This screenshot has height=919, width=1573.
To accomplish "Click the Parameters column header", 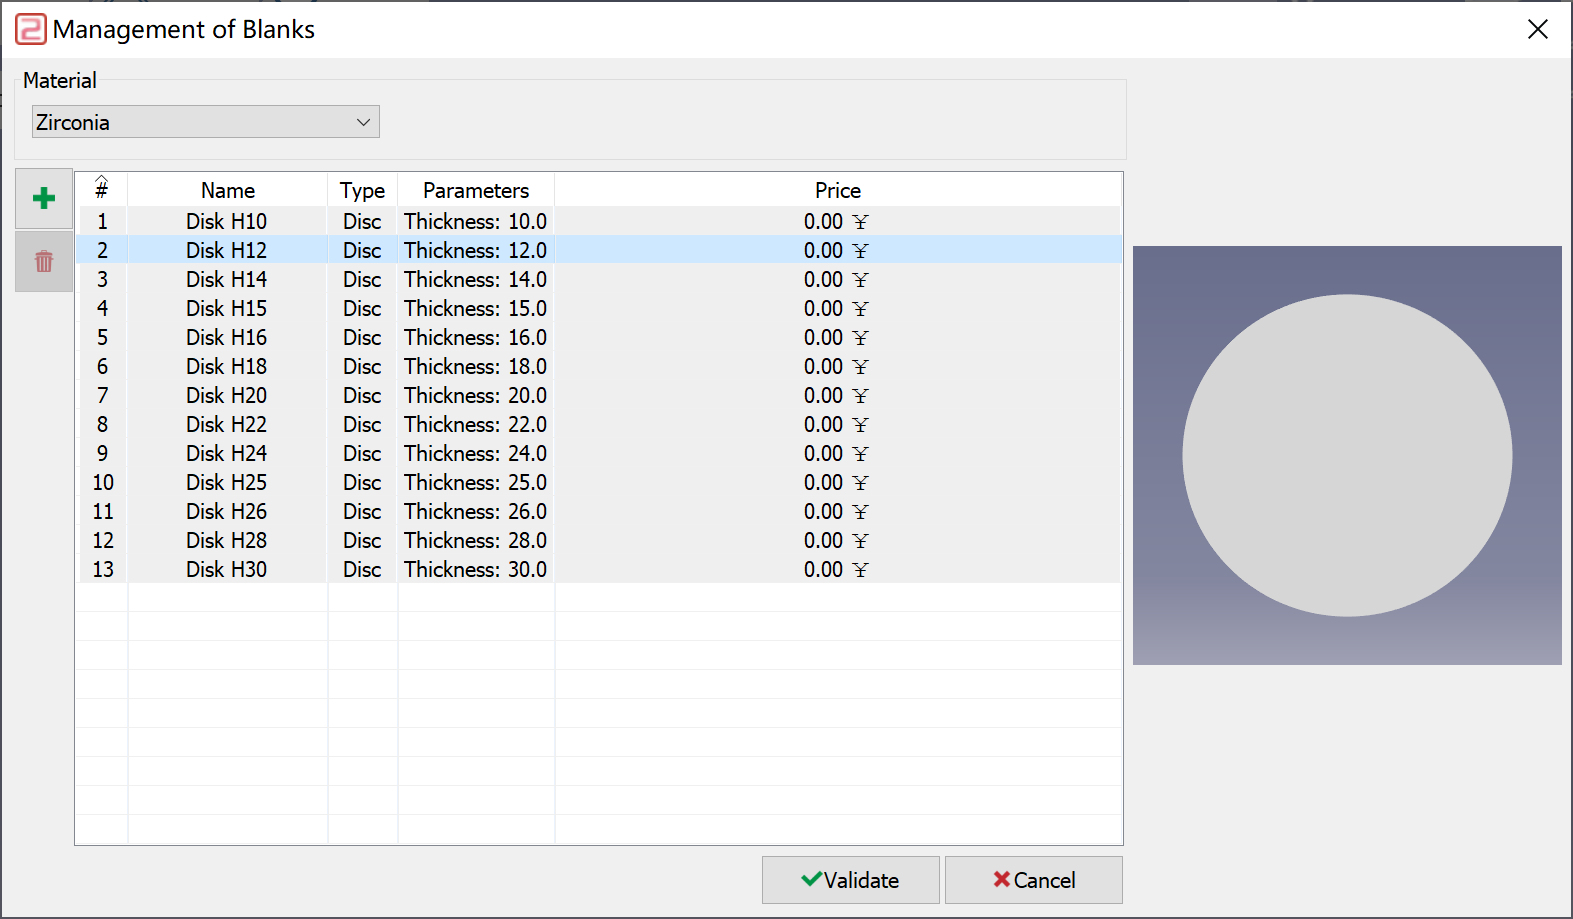I will [476, 190].
